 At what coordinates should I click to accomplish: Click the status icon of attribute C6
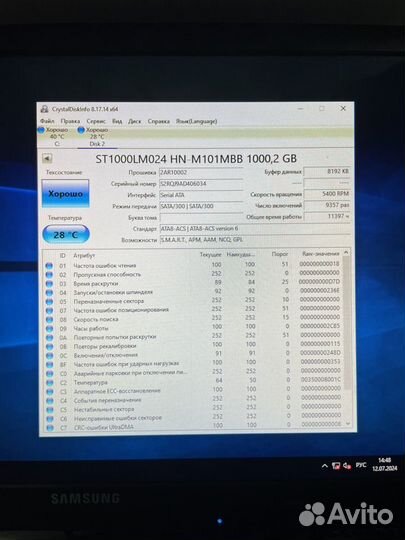pos(50,419)
